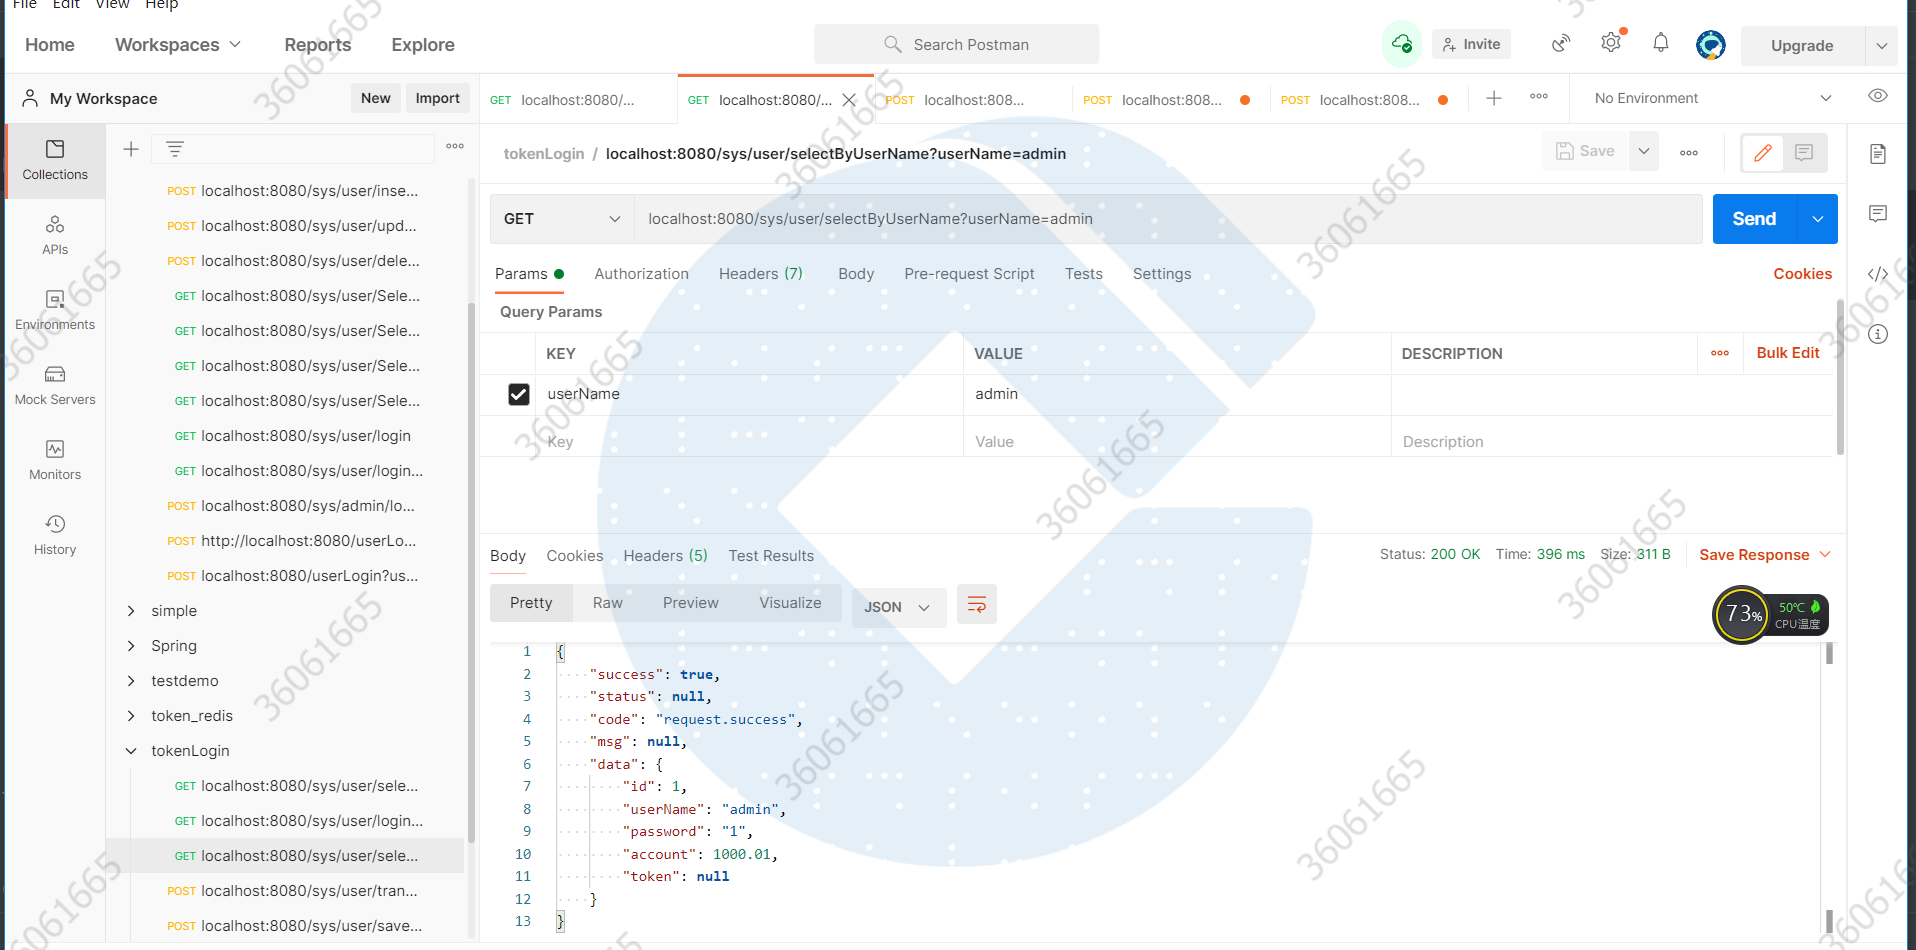Close the active selectByUserName request tab
1916x950 pixels.
click(849, 100)
